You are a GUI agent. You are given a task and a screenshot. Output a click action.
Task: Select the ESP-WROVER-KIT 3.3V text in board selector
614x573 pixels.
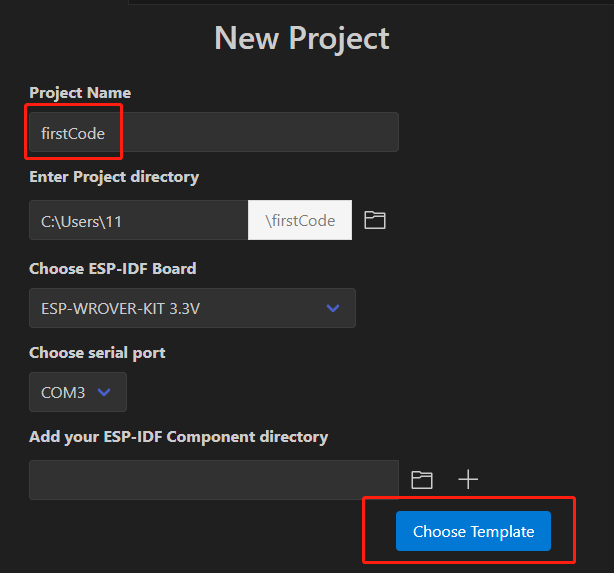point(121,308)
